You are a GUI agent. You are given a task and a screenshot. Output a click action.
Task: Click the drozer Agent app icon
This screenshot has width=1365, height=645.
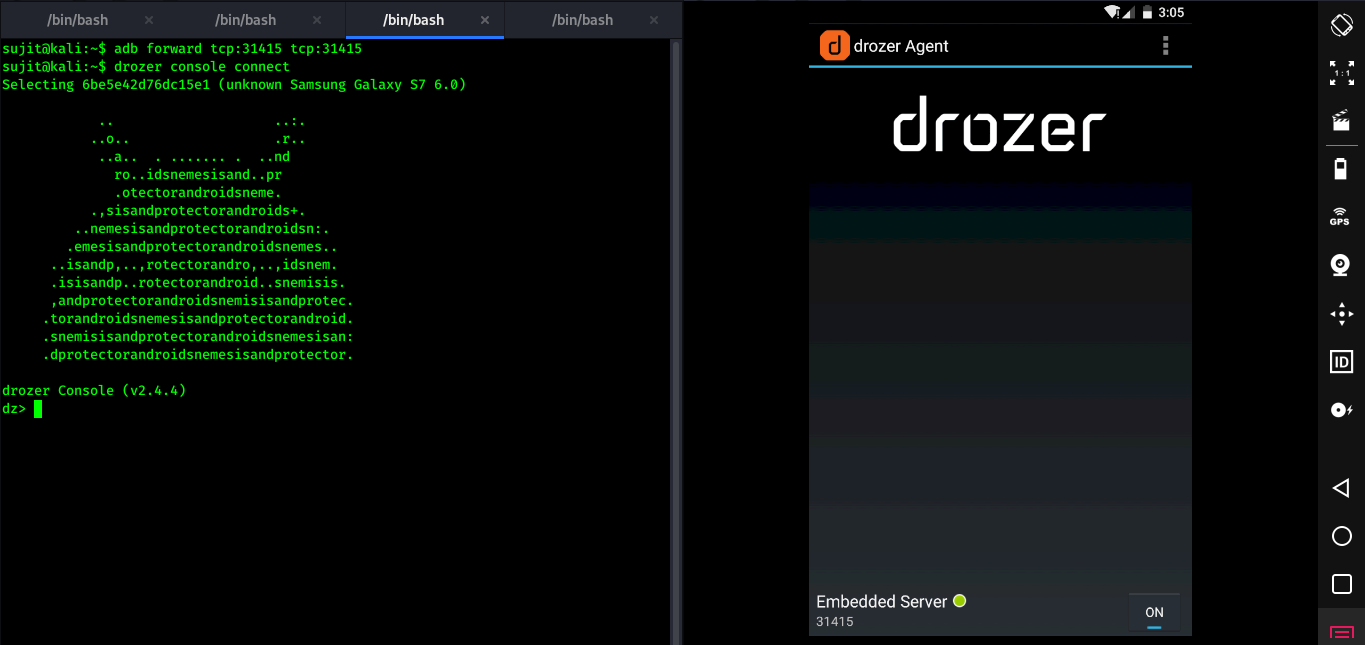pyautogui.click(x=834, y=45)
